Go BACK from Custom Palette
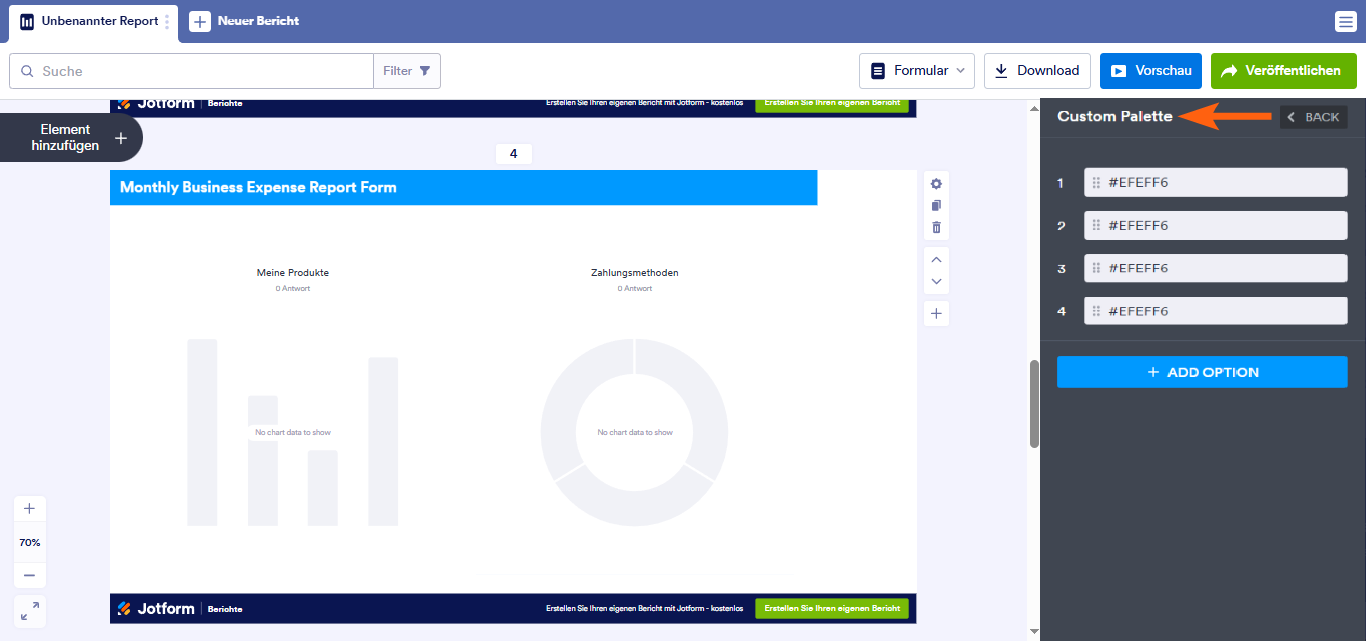Screen dimensions: 1366x641 pyautogui.click(x=1314, y=117)
